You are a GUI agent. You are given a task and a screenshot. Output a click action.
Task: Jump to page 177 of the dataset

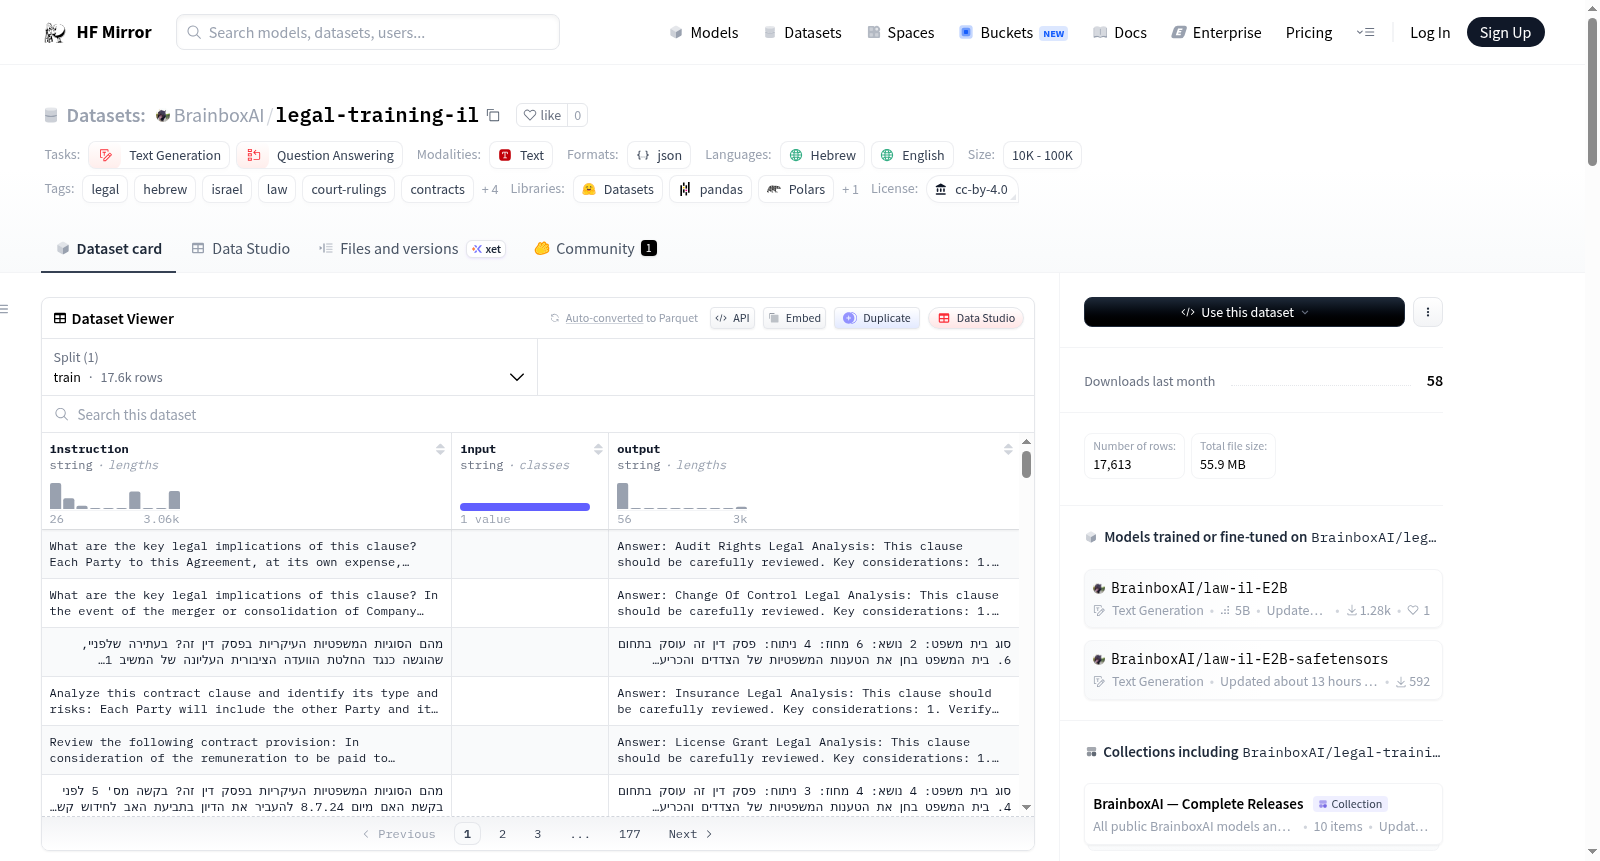[630, 834]
